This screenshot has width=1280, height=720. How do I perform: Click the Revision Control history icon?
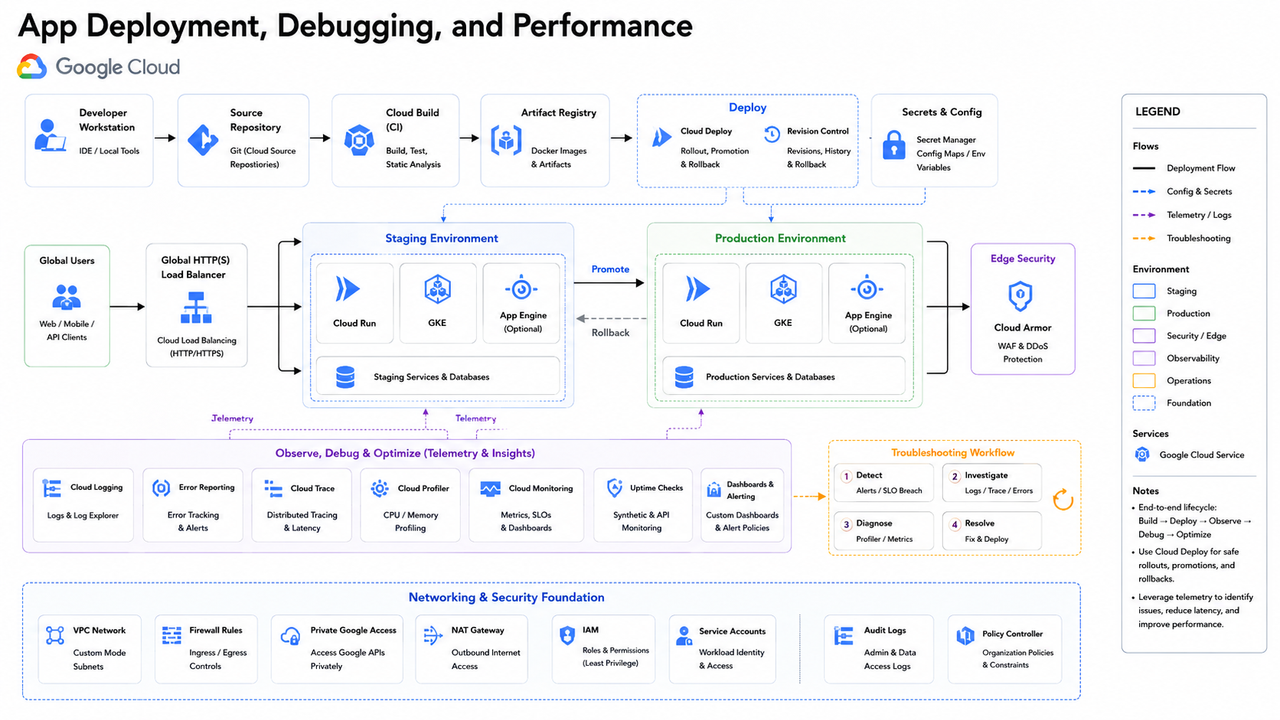[x=771, y=133]
